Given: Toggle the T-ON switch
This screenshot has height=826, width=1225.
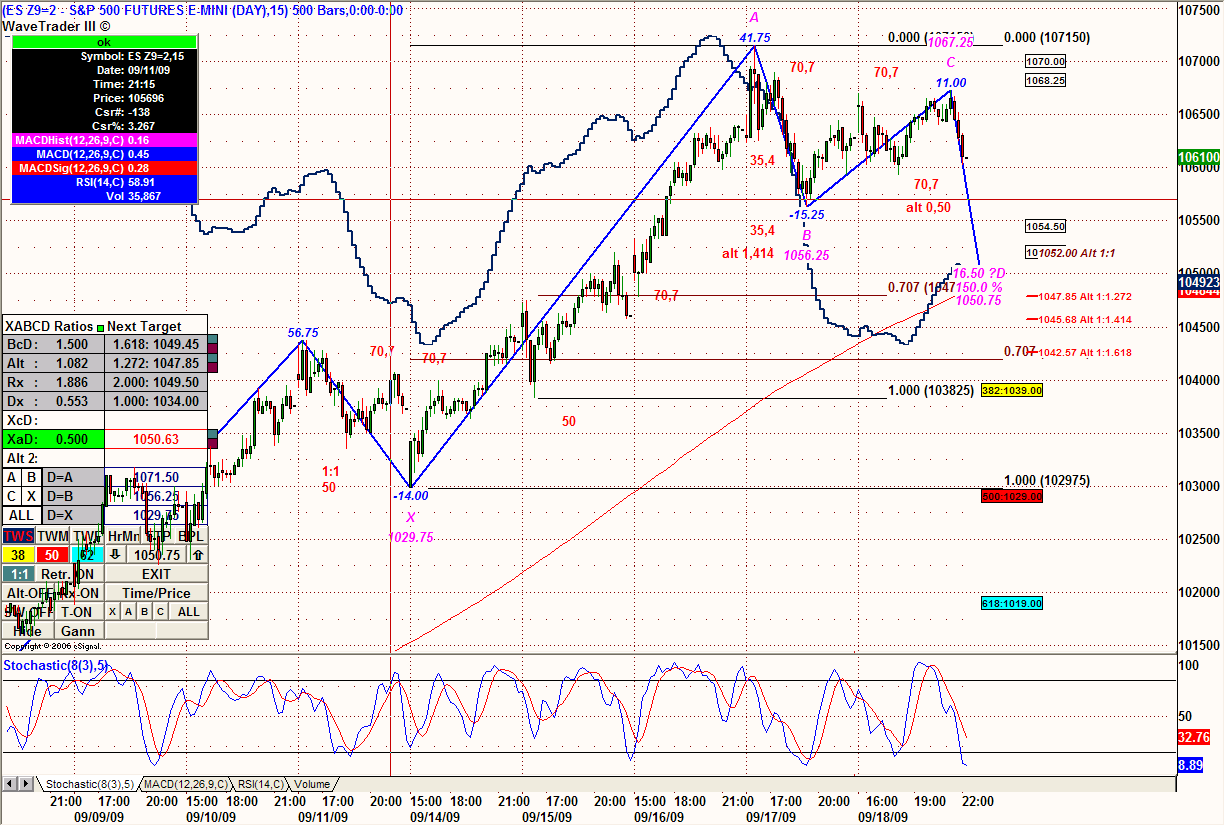Looking at the screenshot, I should coord(77,611).
